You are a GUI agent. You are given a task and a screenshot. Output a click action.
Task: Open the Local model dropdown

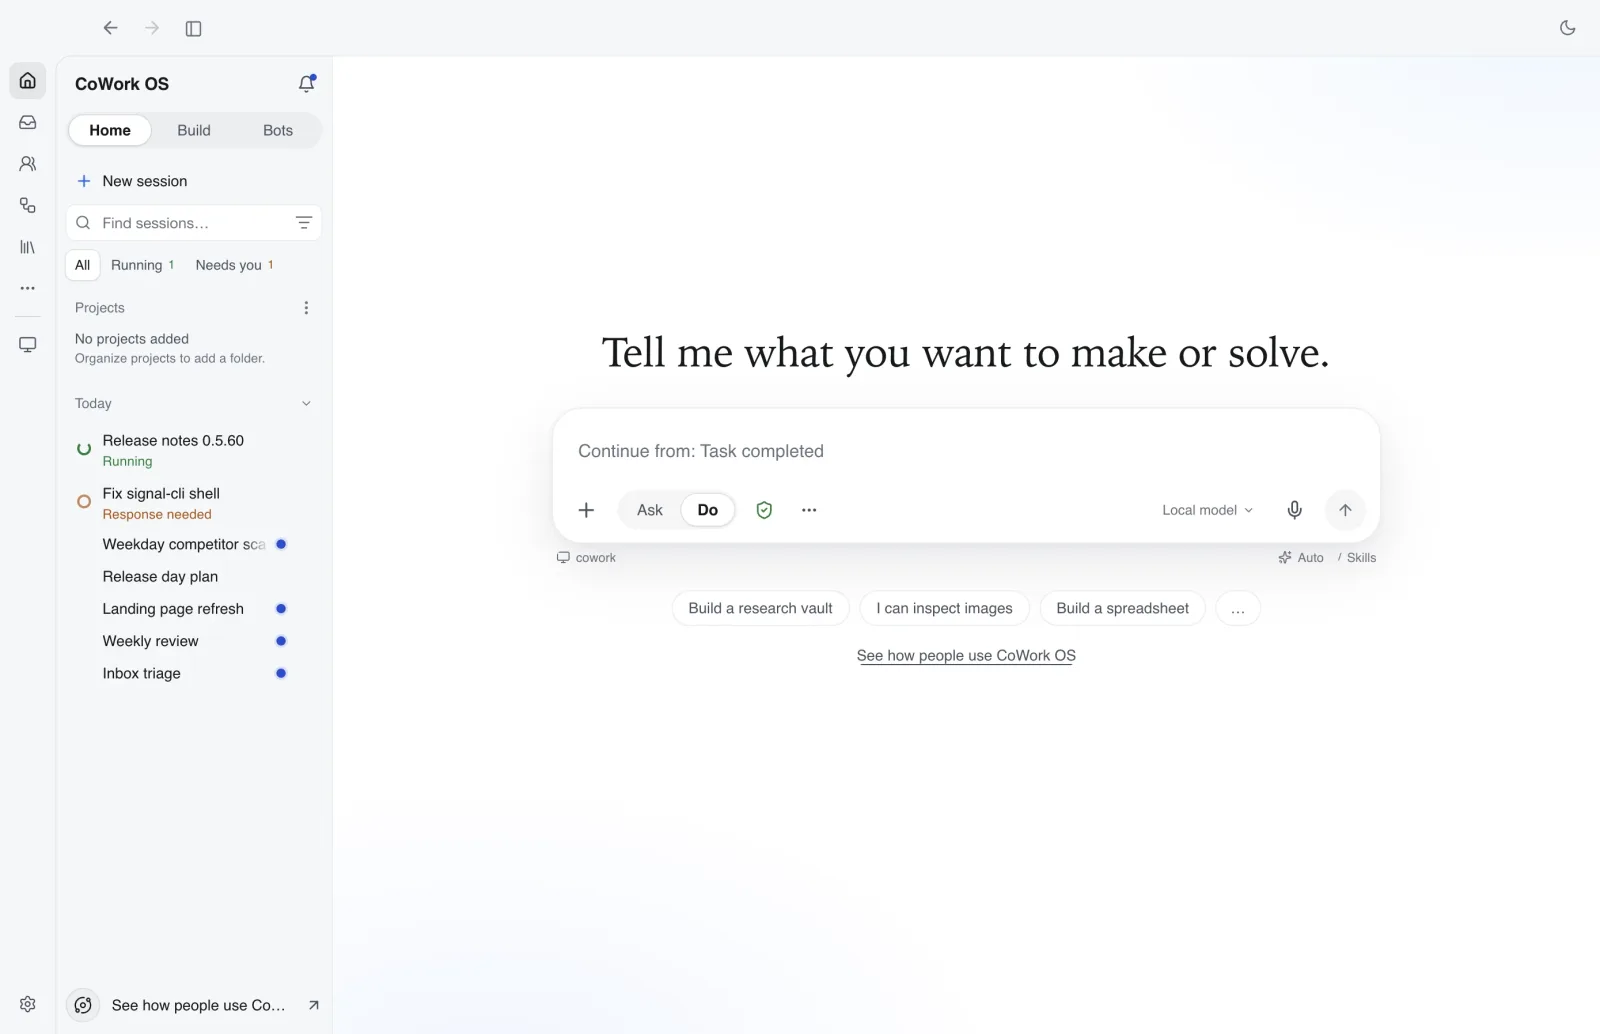(x=1207, y=510)
